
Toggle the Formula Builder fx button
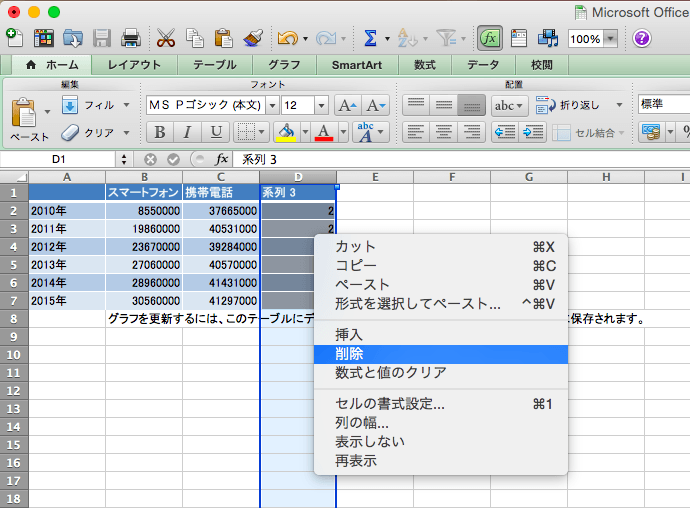(x=490, y=38)
